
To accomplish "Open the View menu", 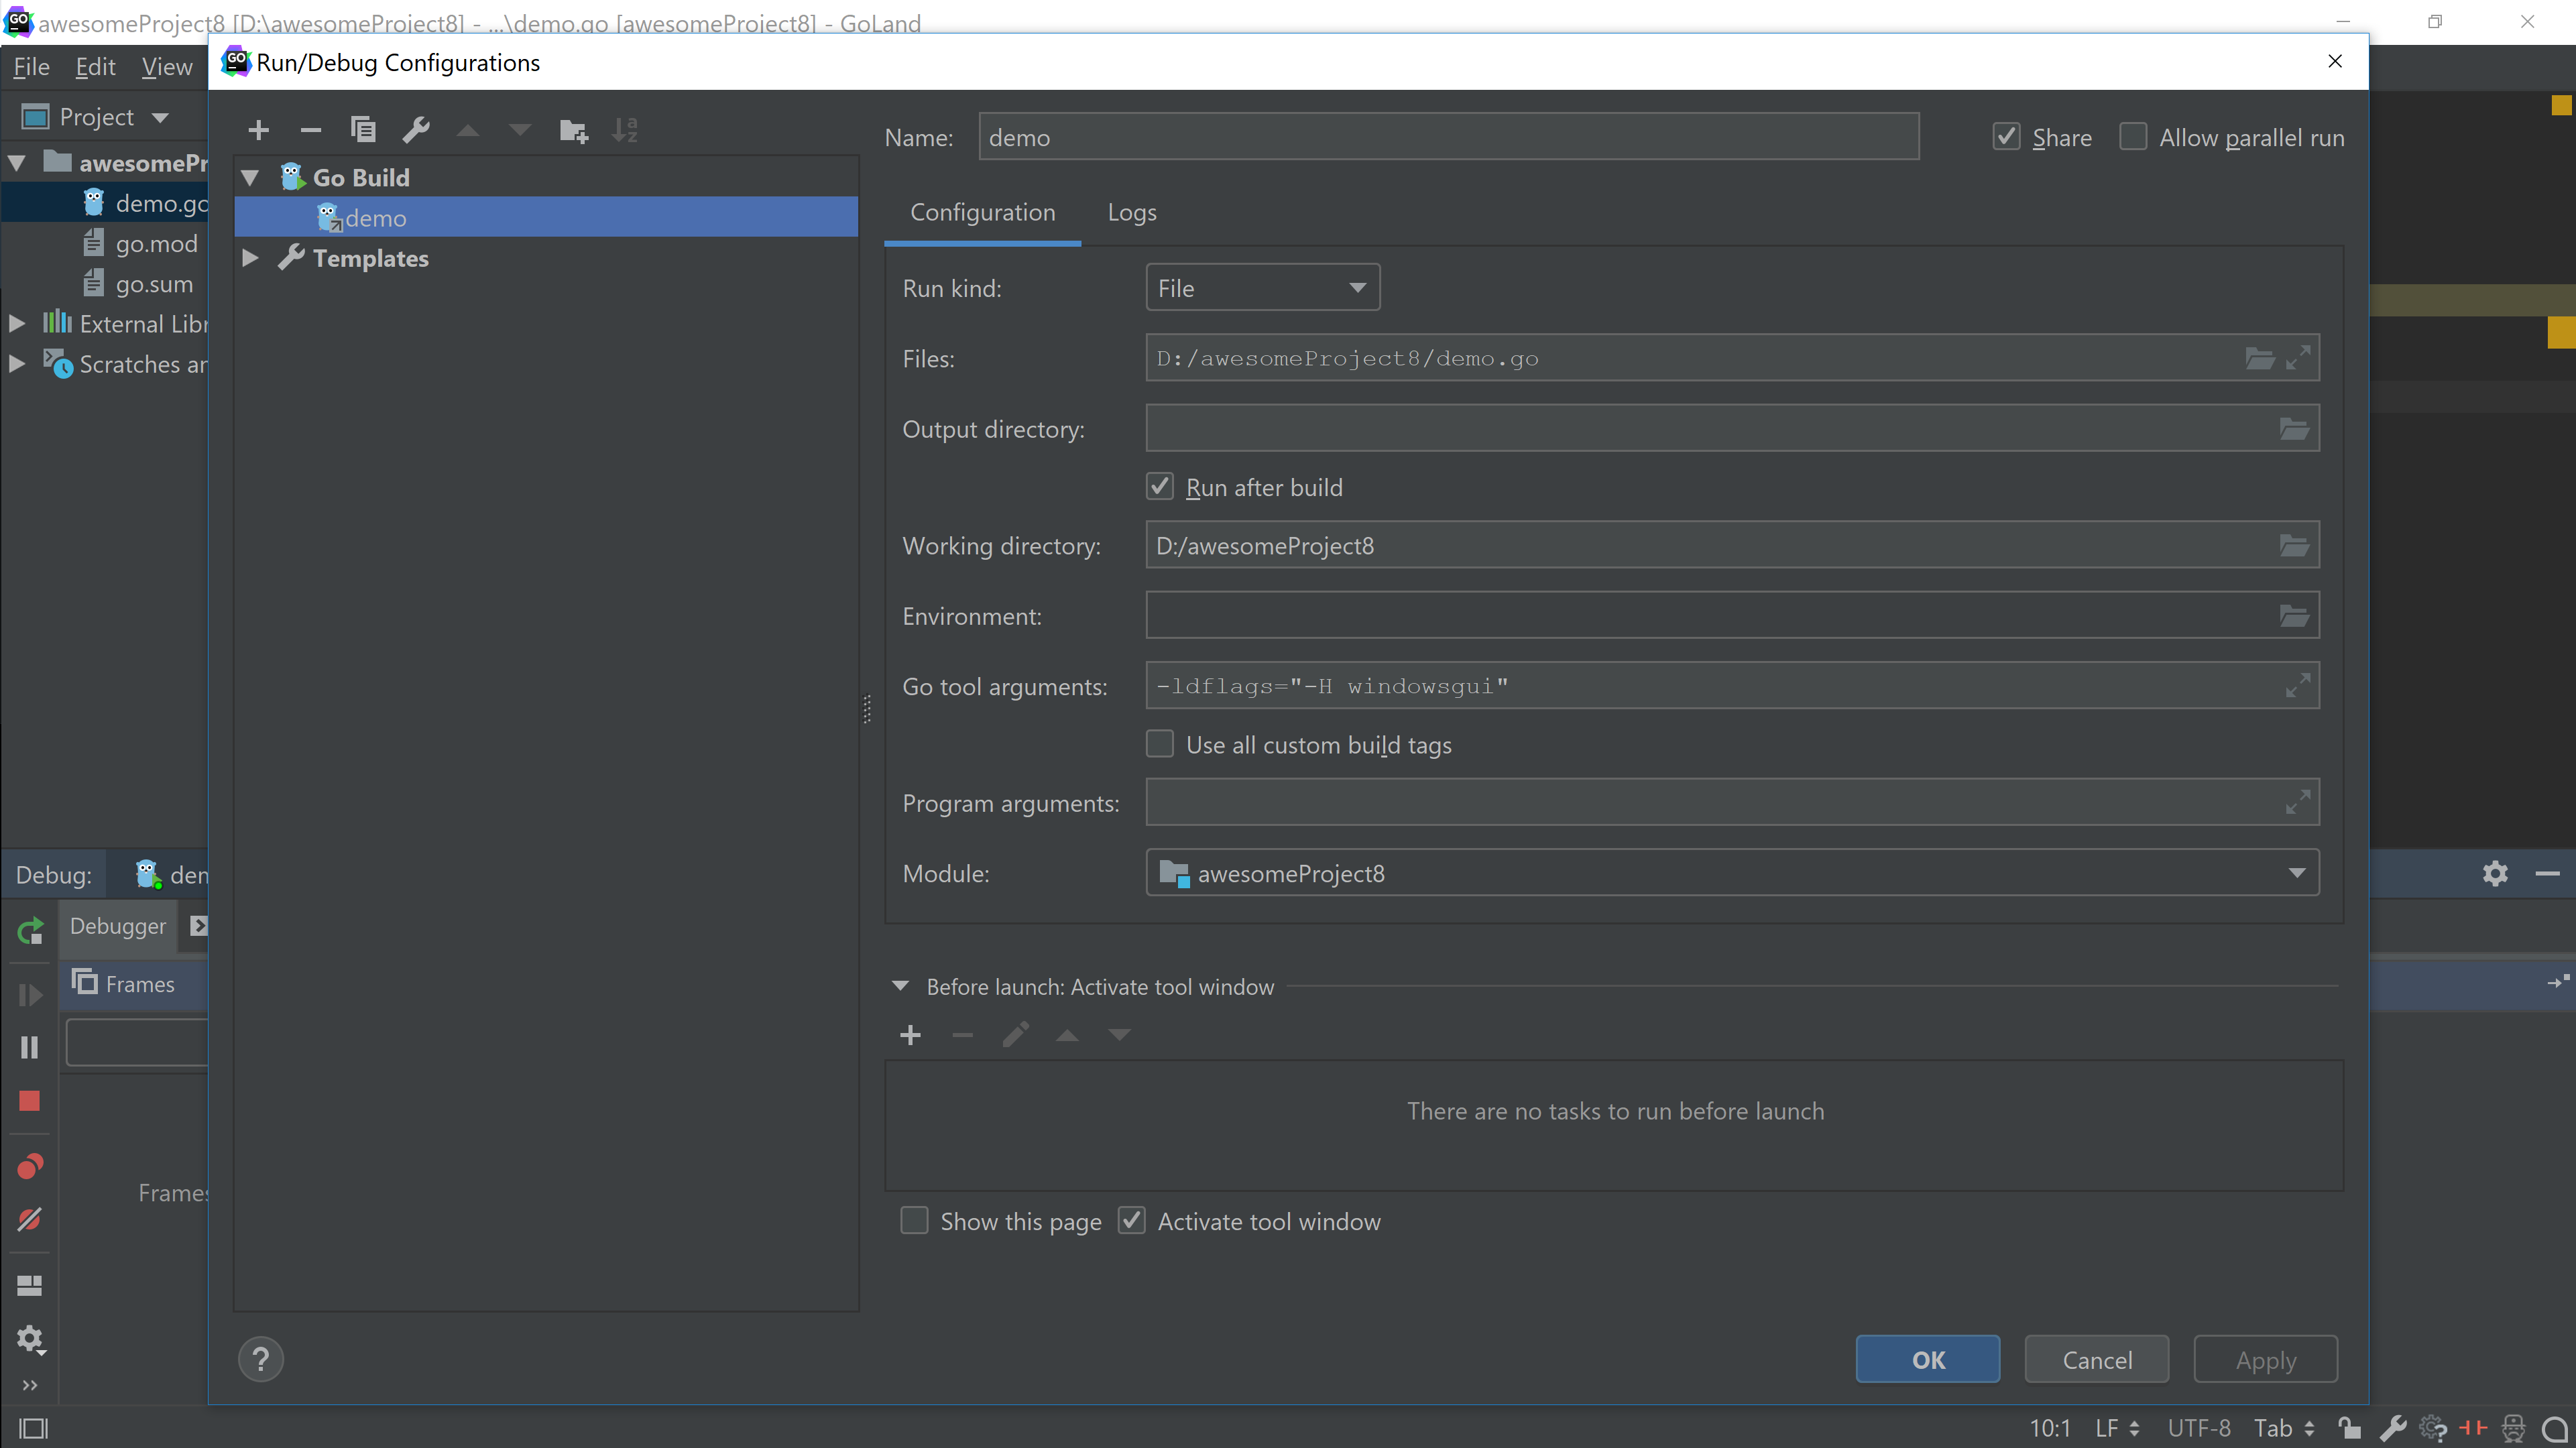I will [x=166, y=66].
